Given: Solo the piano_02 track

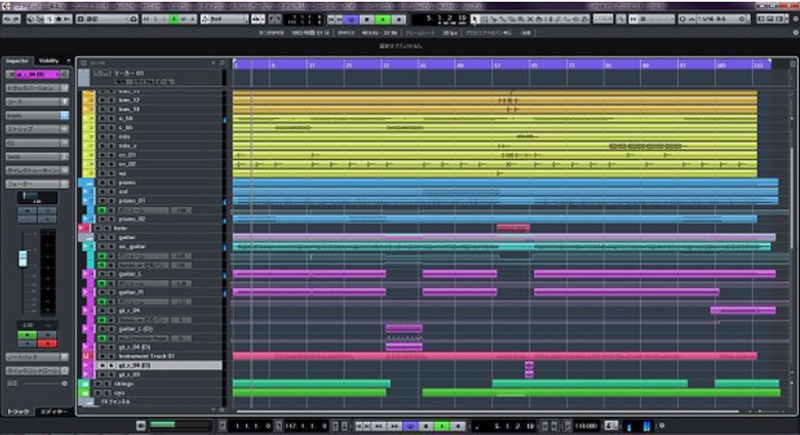Looking at the screenshot, I should (111, 219).
